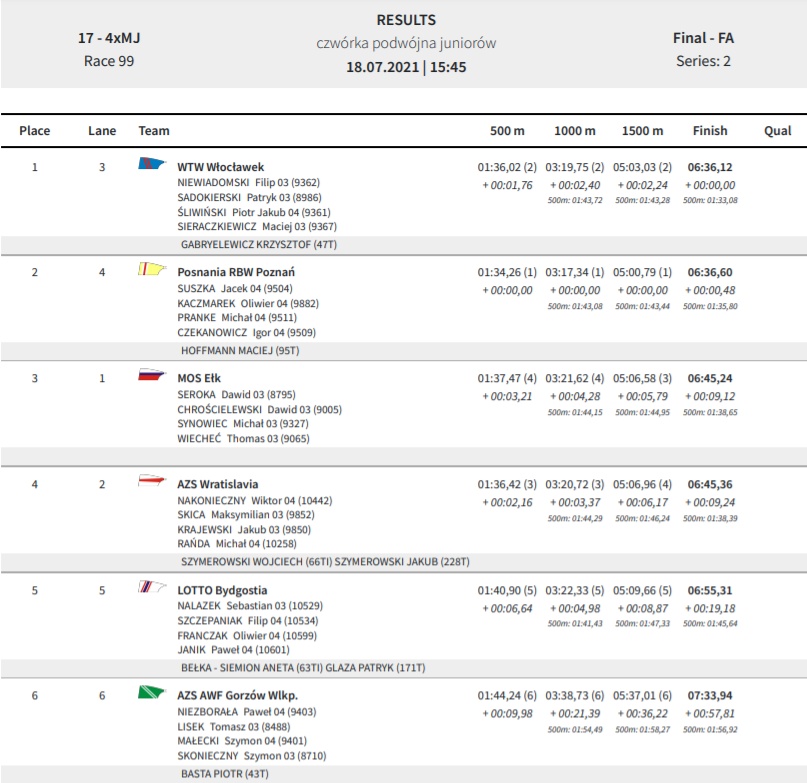Click rower SEROKA Dawid 03 (8795)
This screenshot has height=783, width=807.
coord(237,395)
